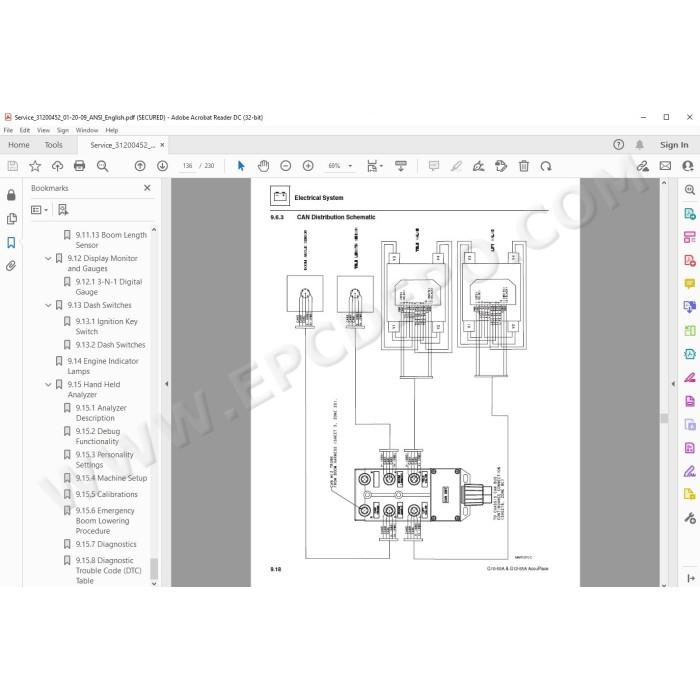700x700 pixels.
Task: Share the file by email icon
Action: click(x=665, y=166)
